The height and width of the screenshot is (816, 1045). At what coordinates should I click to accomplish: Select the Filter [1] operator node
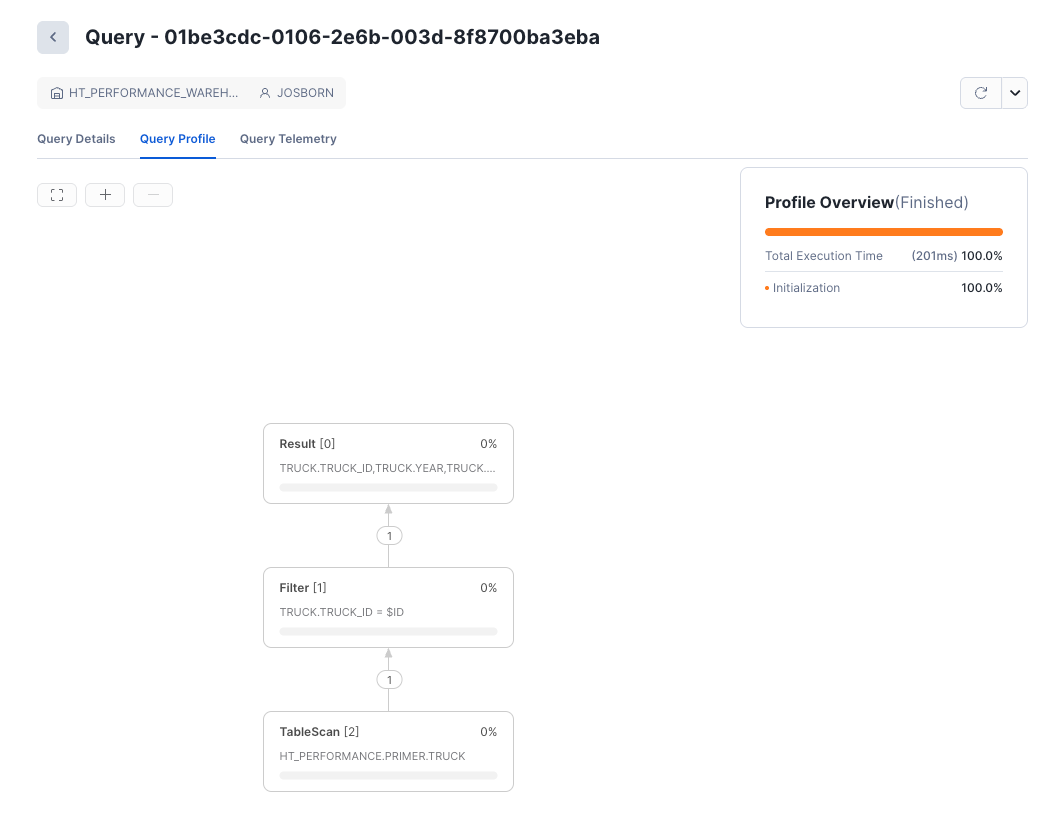388,607
